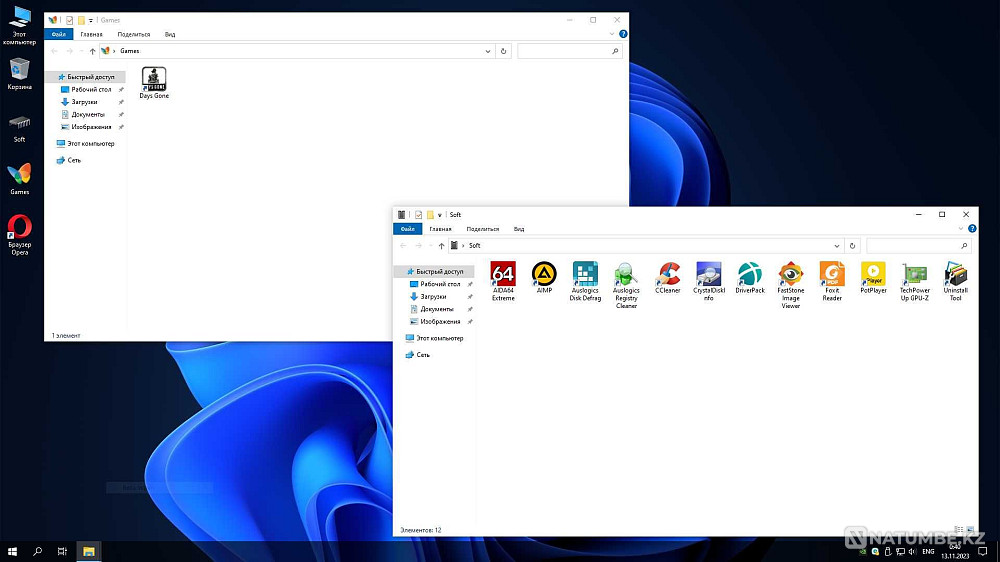Toggle the properties checkmark in Soft title bar

pos(418,215)
